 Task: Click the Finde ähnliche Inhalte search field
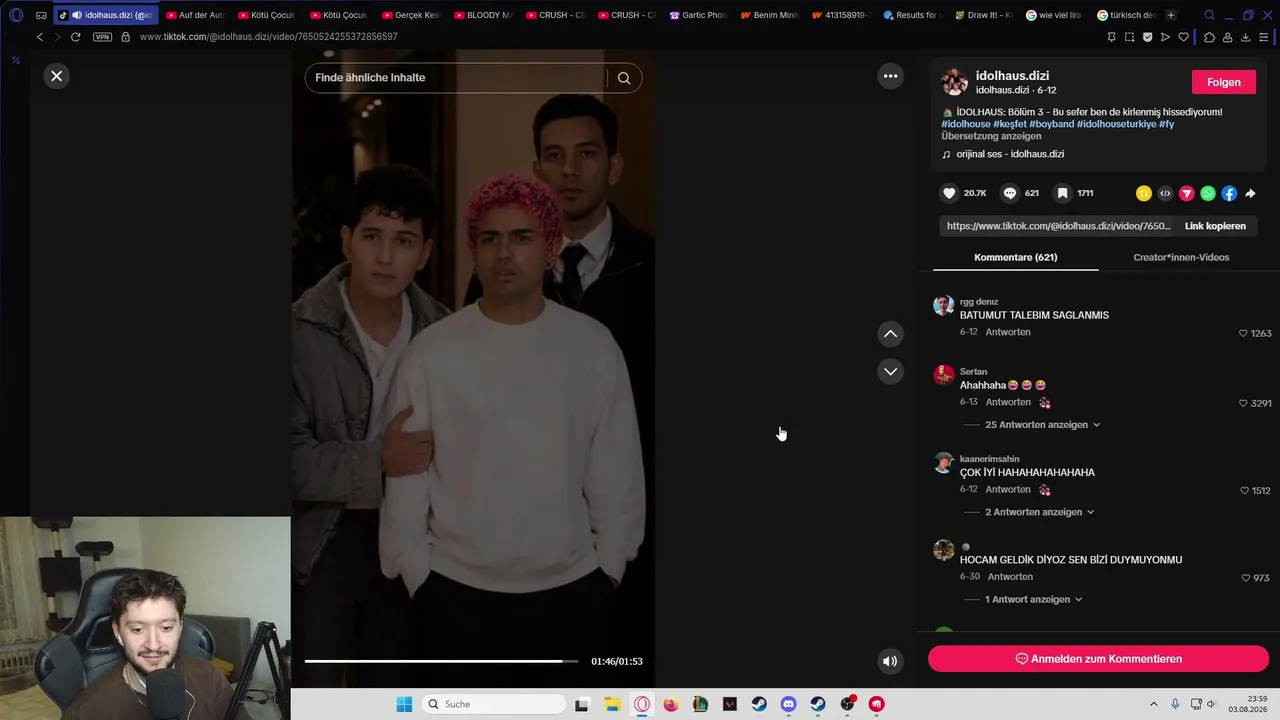point(458,78)
